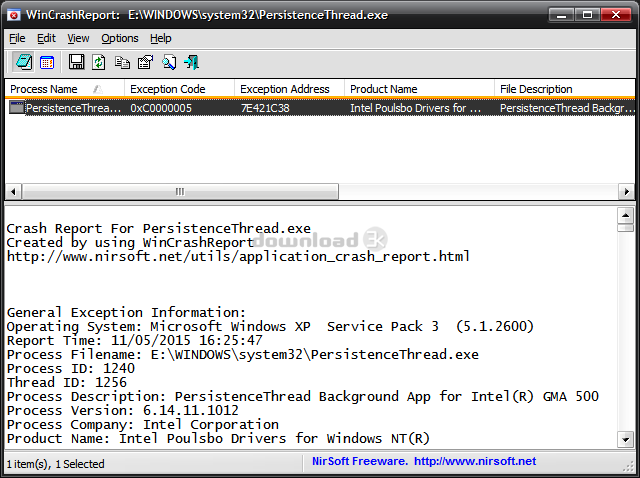Click the green arrows Refresh icon
Image resolution: width=640 pixels, height=478 pixels.
point(99,62)
